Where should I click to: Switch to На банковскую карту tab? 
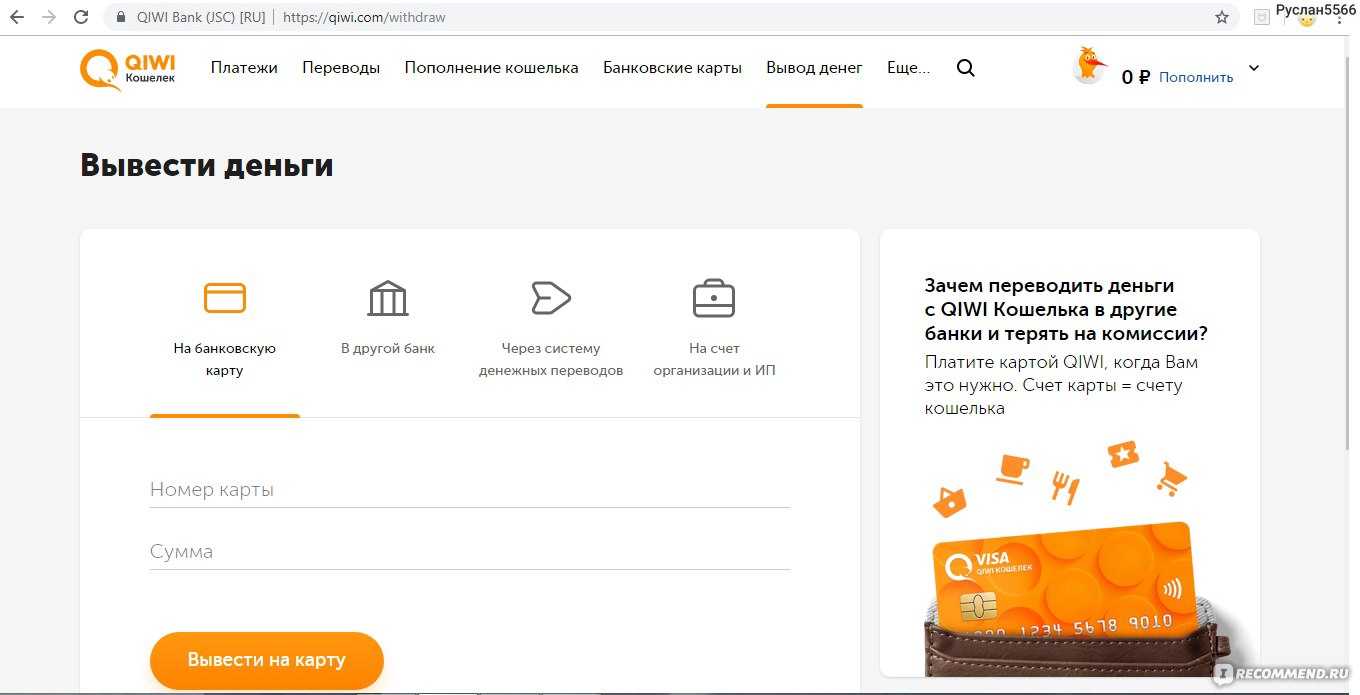225,359
